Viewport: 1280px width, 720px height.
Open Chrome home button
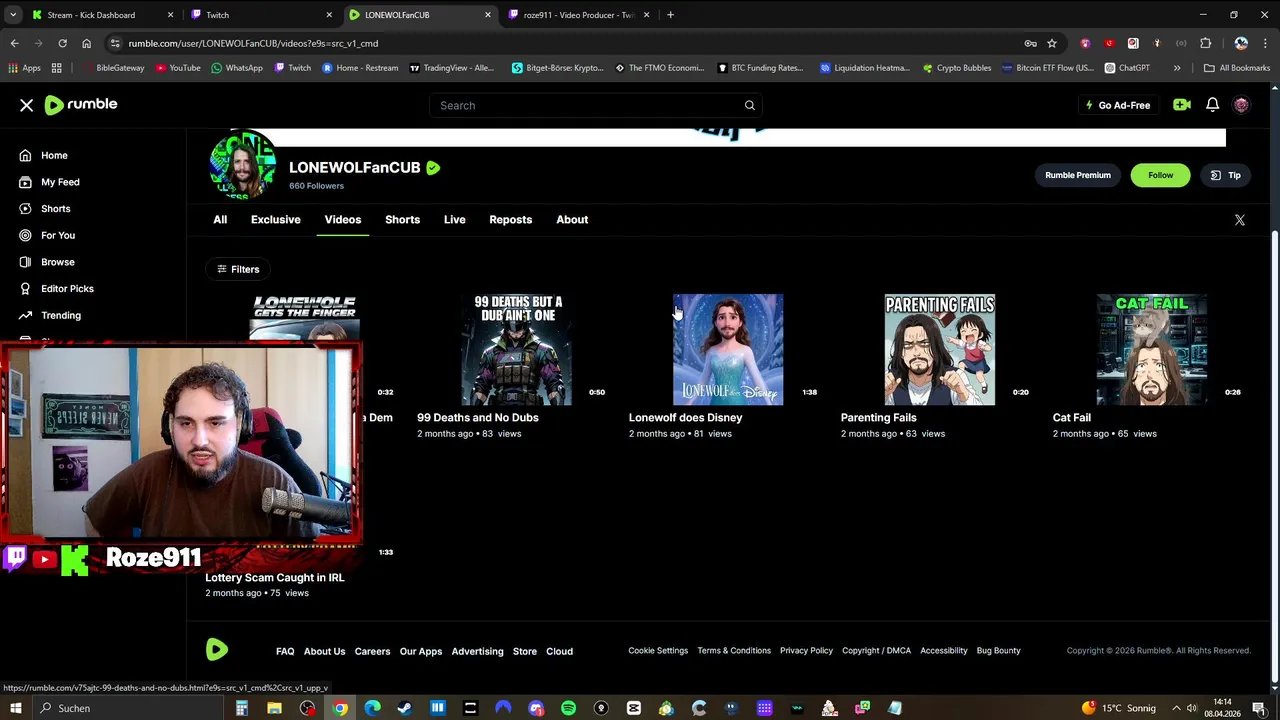pos(86,43)
